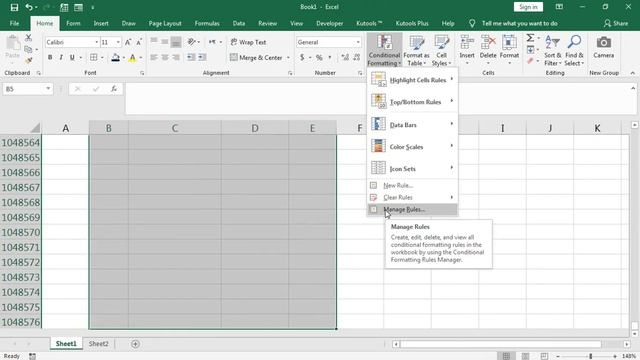Click the AutoSum sigma icon
The width and height of the screenshot is (640, 360).
[530, 38]
